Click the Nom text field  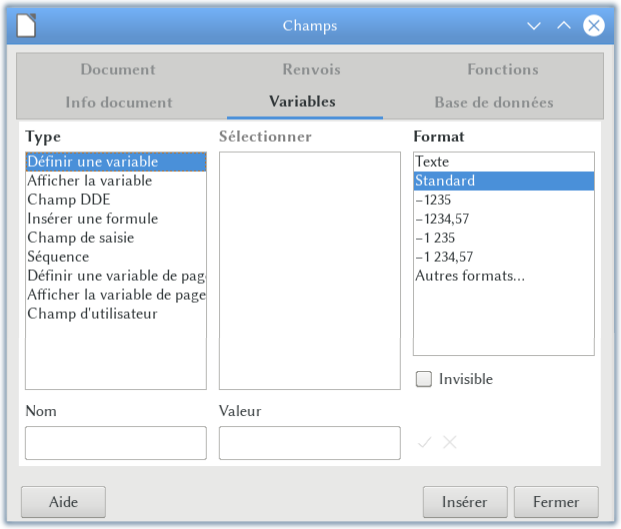[x=115, y=443]
